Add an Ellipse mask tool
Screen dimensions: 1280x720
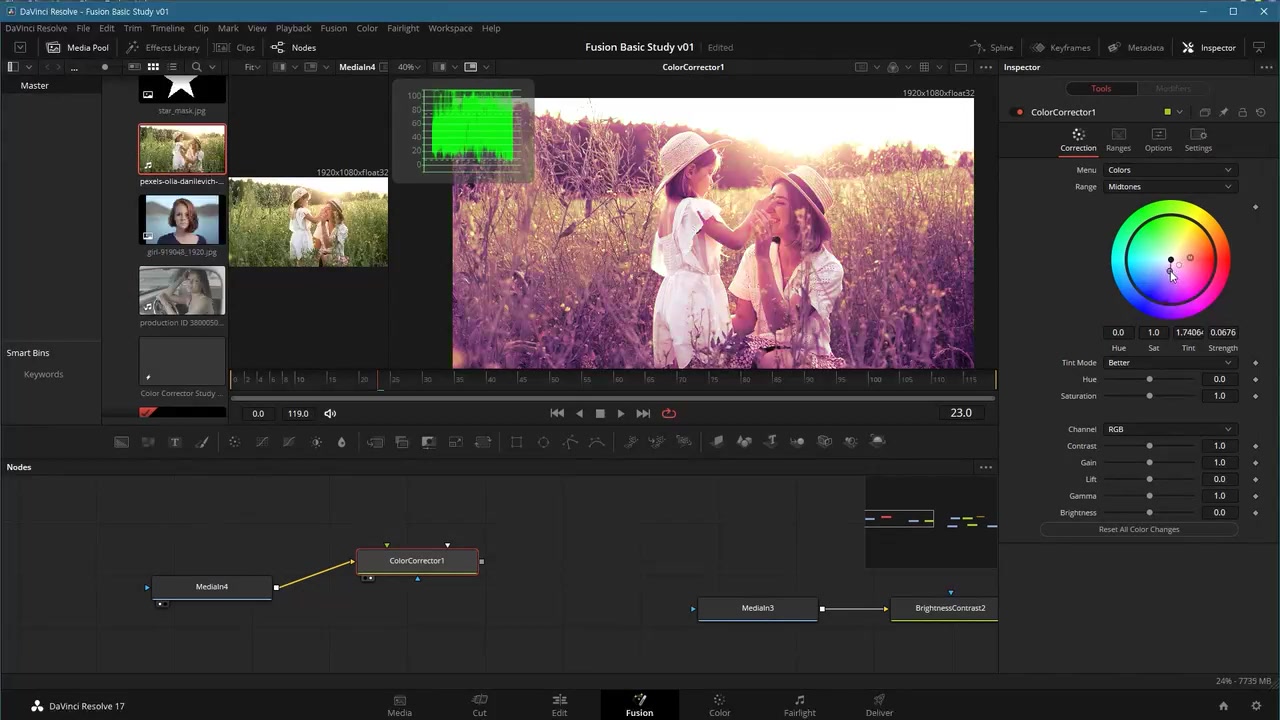[x=543, y=442]
